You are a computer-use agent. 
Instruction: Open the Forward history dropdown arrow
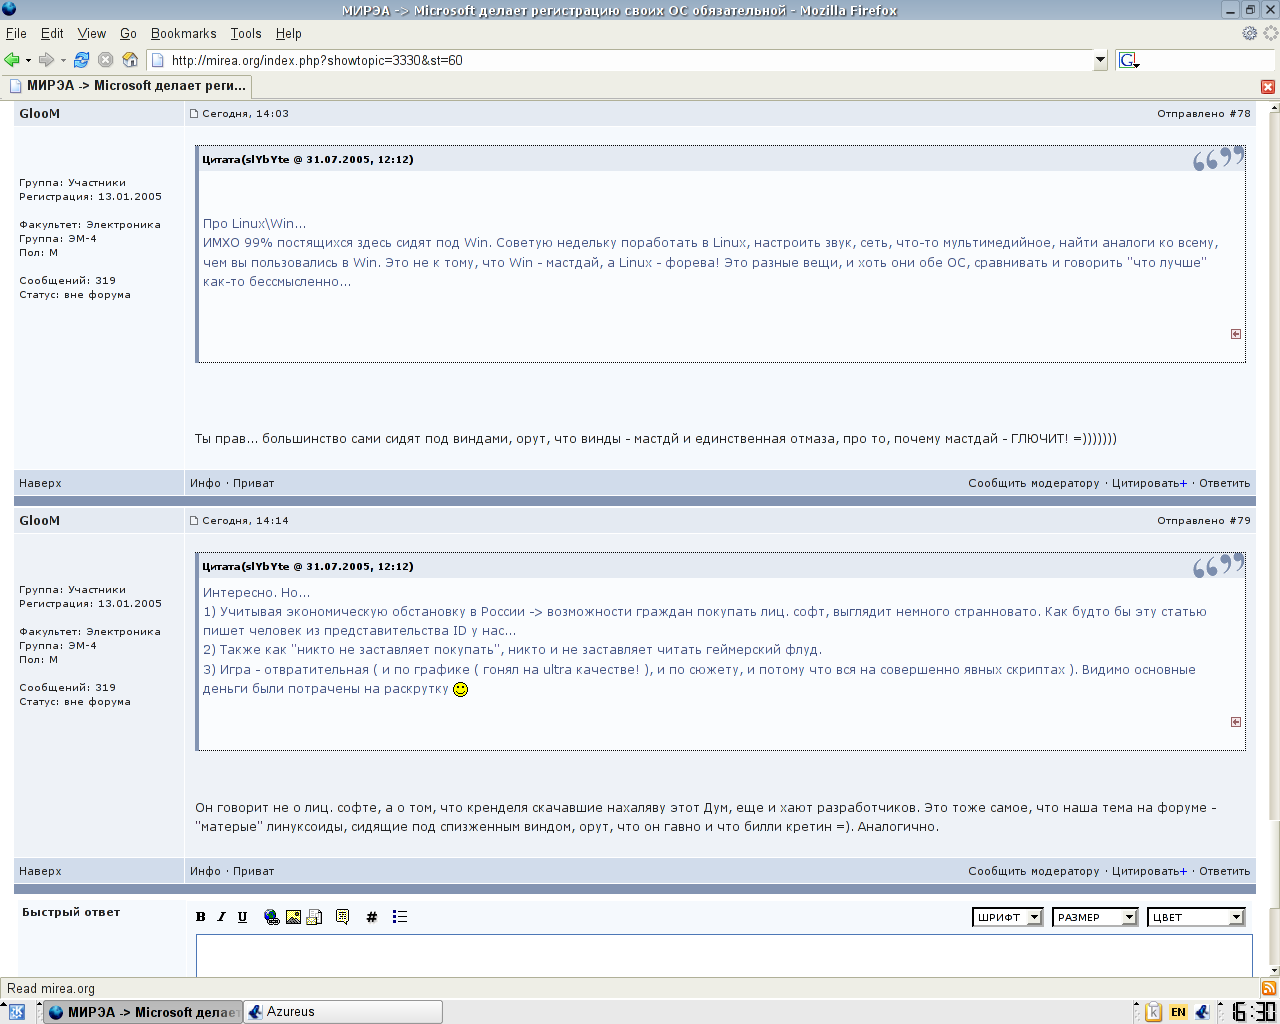(62, 60)
